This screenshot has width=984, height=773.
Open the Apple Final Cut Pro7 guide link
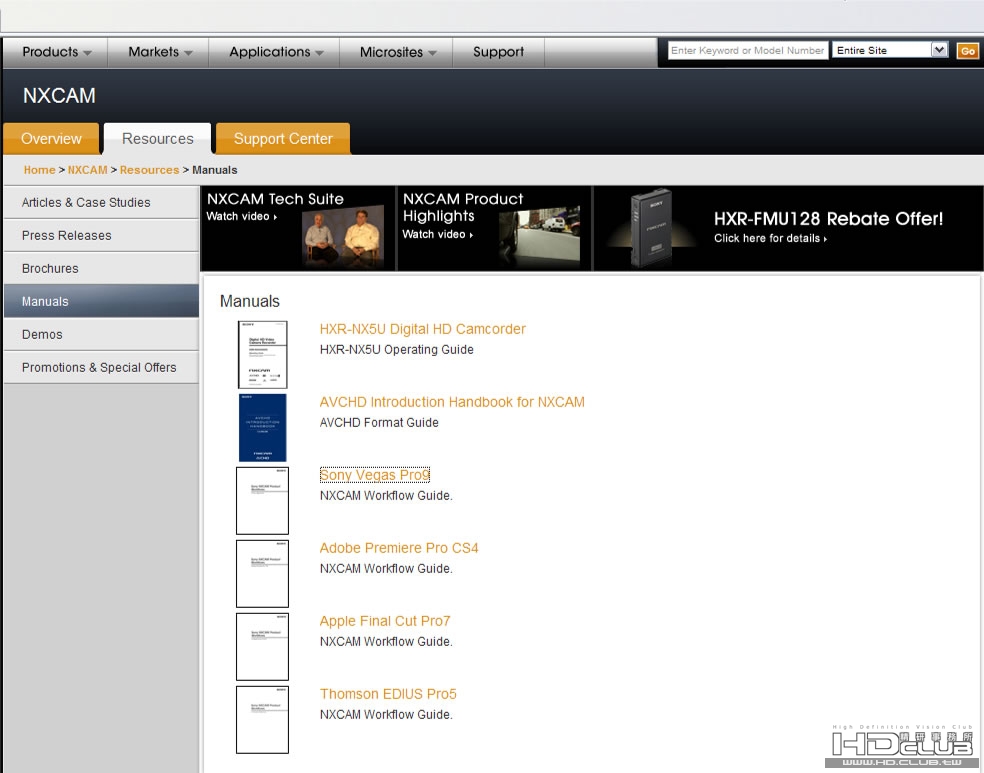(x=385, y=621)
